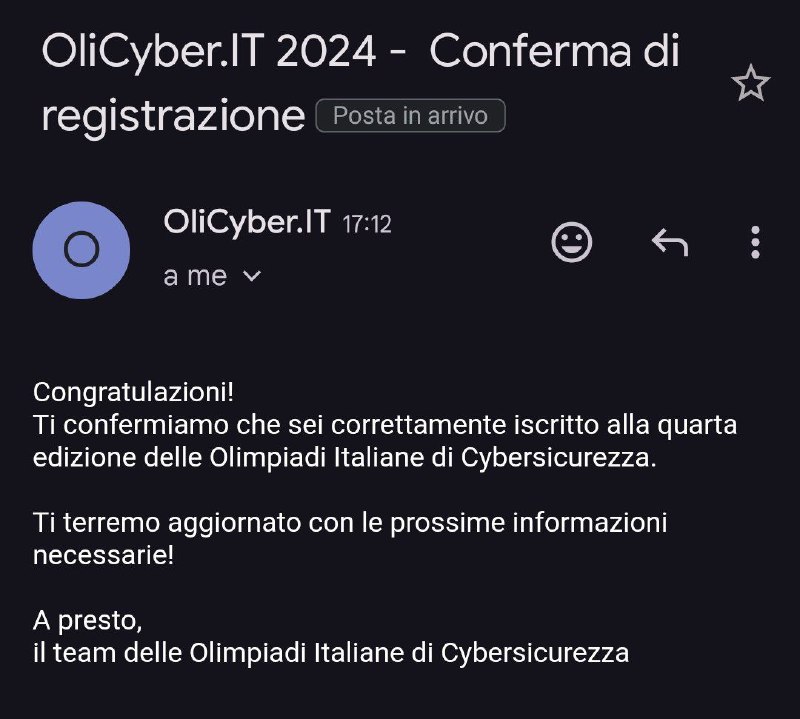Click the 17:12 timestamp
Viewport: 800px width, 719px height.
367,225
